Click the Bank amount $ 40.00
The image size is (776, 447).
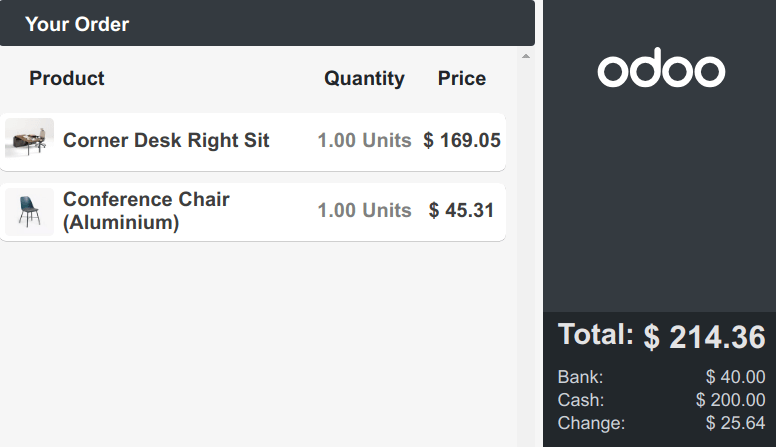click(735, 377)
